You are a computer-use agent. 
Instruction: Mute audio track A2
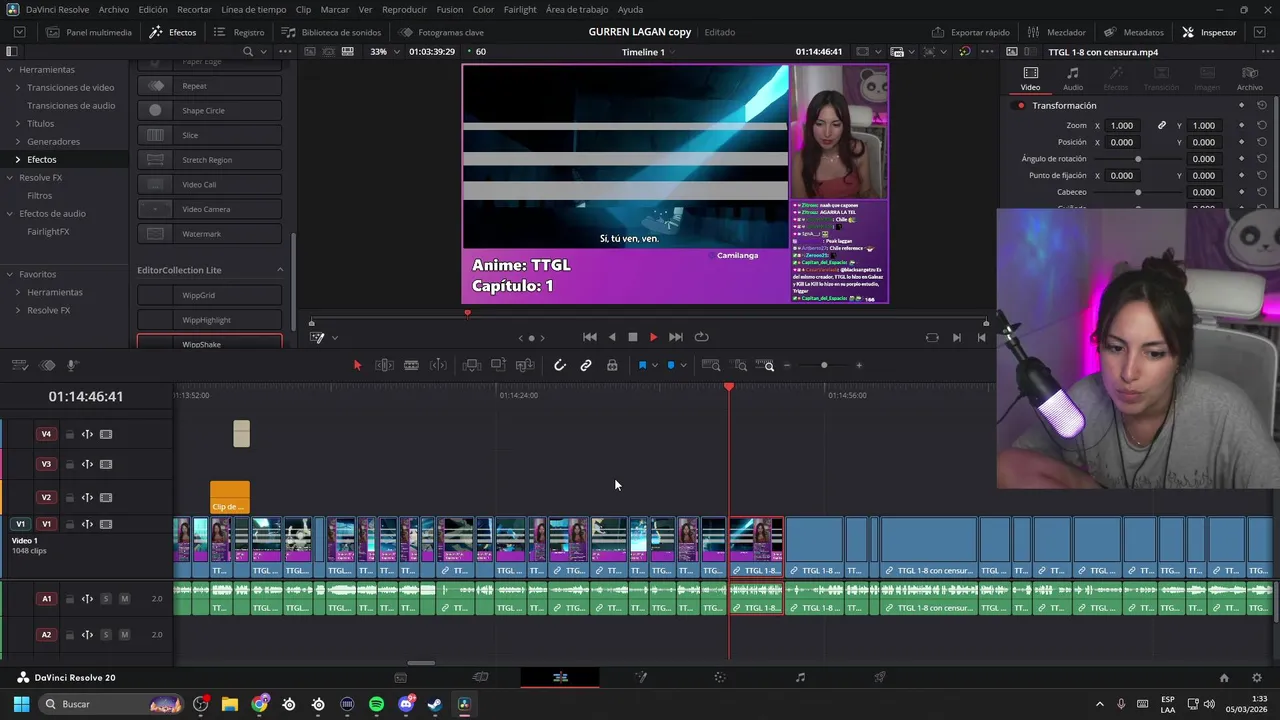pyautogui.click(x=124, y=635)
